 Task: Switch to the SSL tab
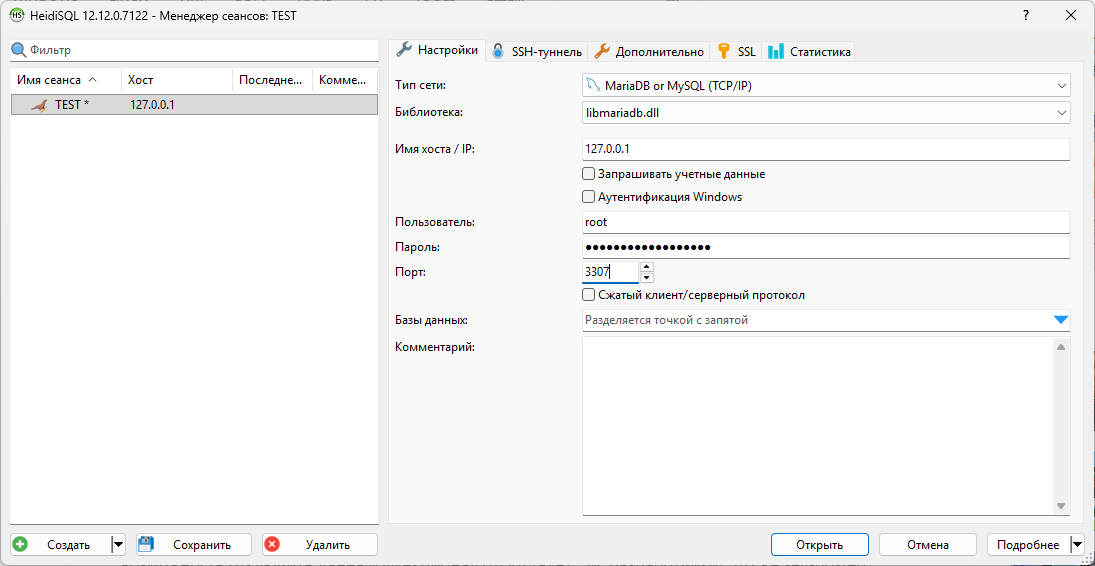[736, 51]
